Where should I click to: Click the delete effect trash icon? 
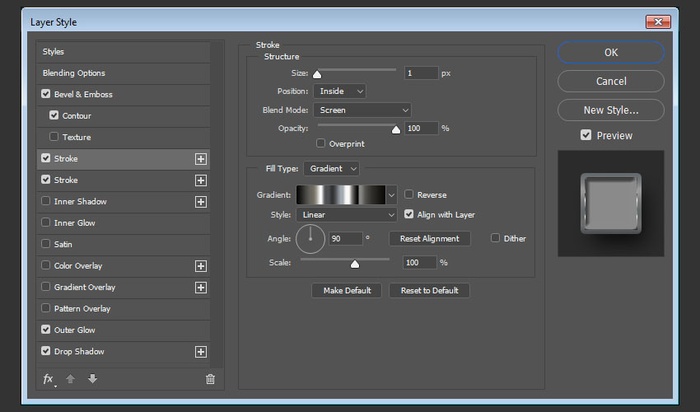(x=210, y=379)
